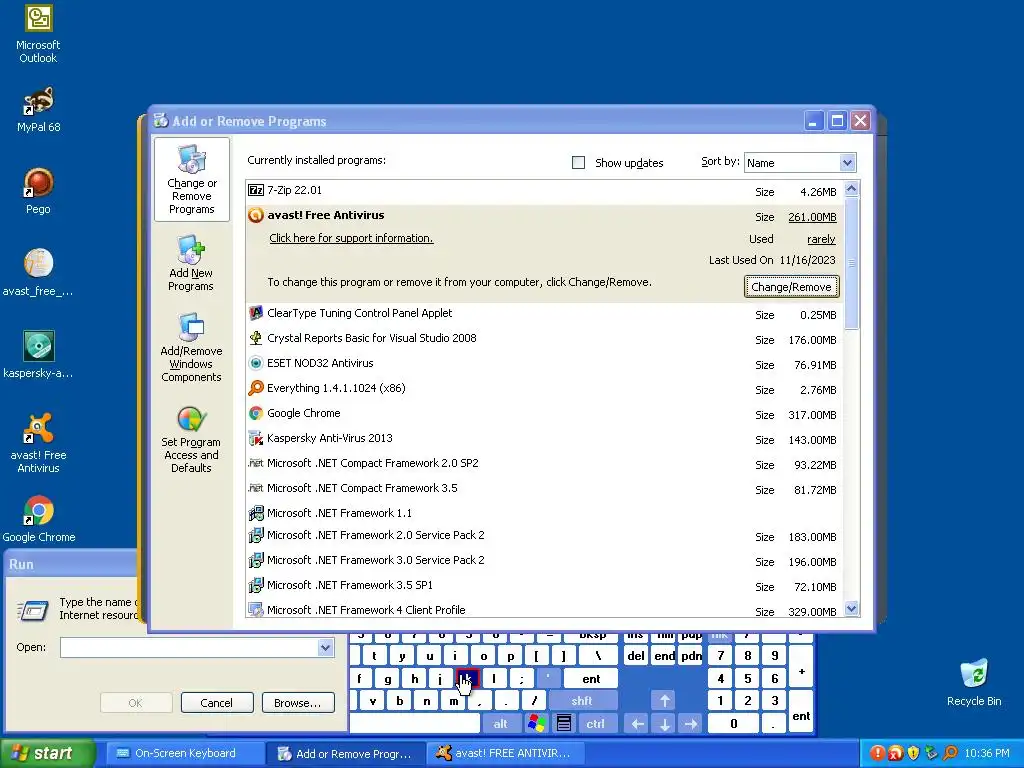Click the Google Chrome icon in program list
Image resolution: width=1024 pixels, height=768 pixels.
tap(256, 413)
